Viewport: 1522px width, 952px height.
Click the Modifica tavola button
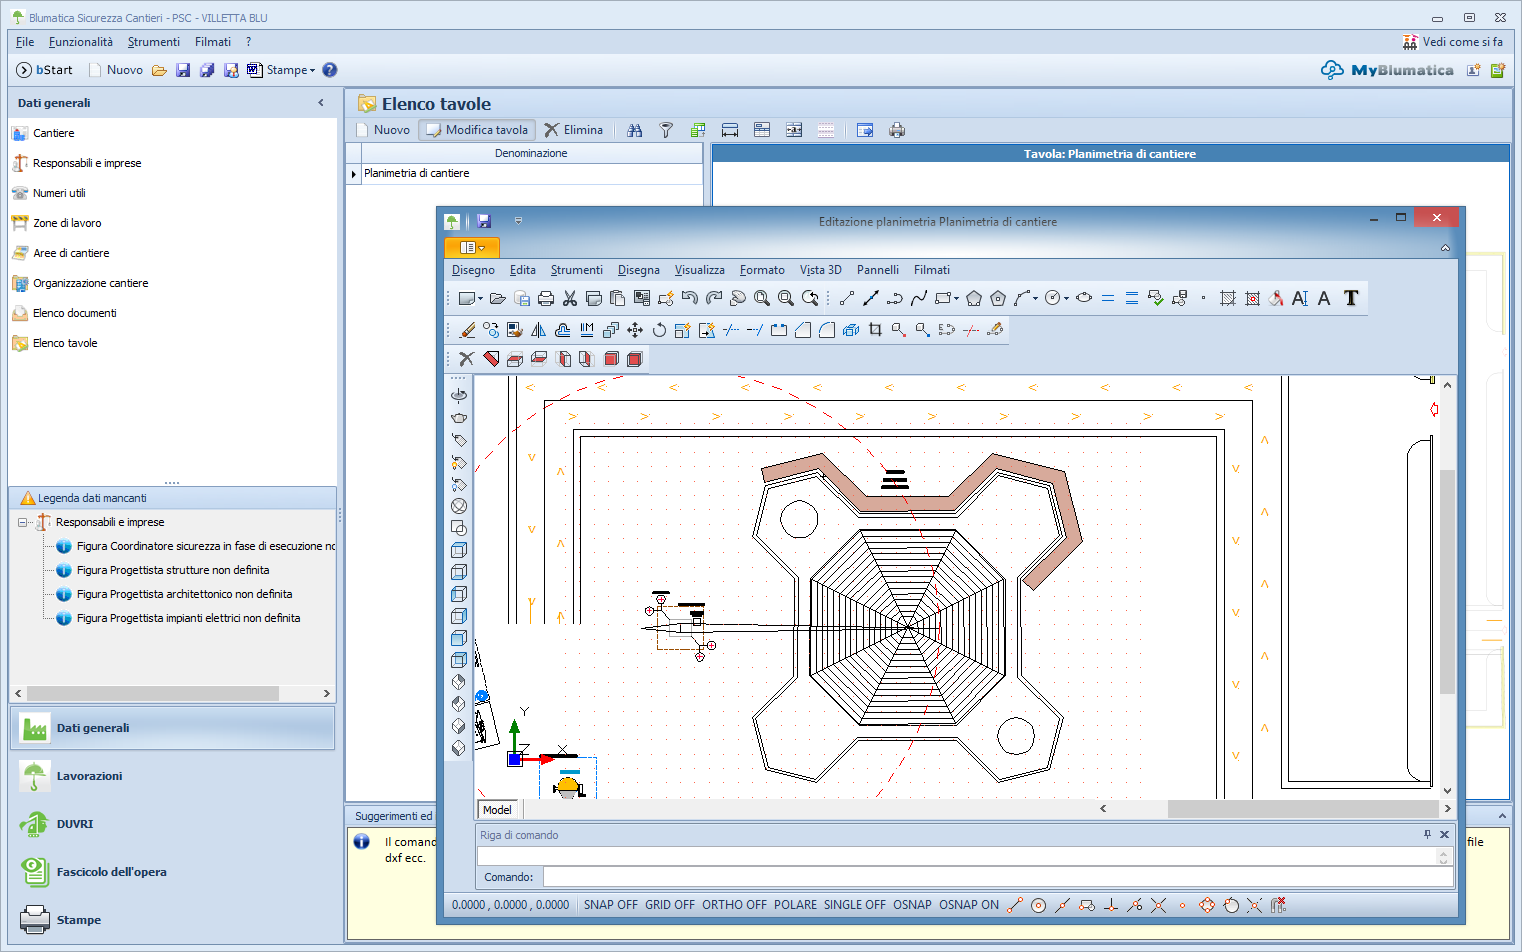tap(477, 130)
